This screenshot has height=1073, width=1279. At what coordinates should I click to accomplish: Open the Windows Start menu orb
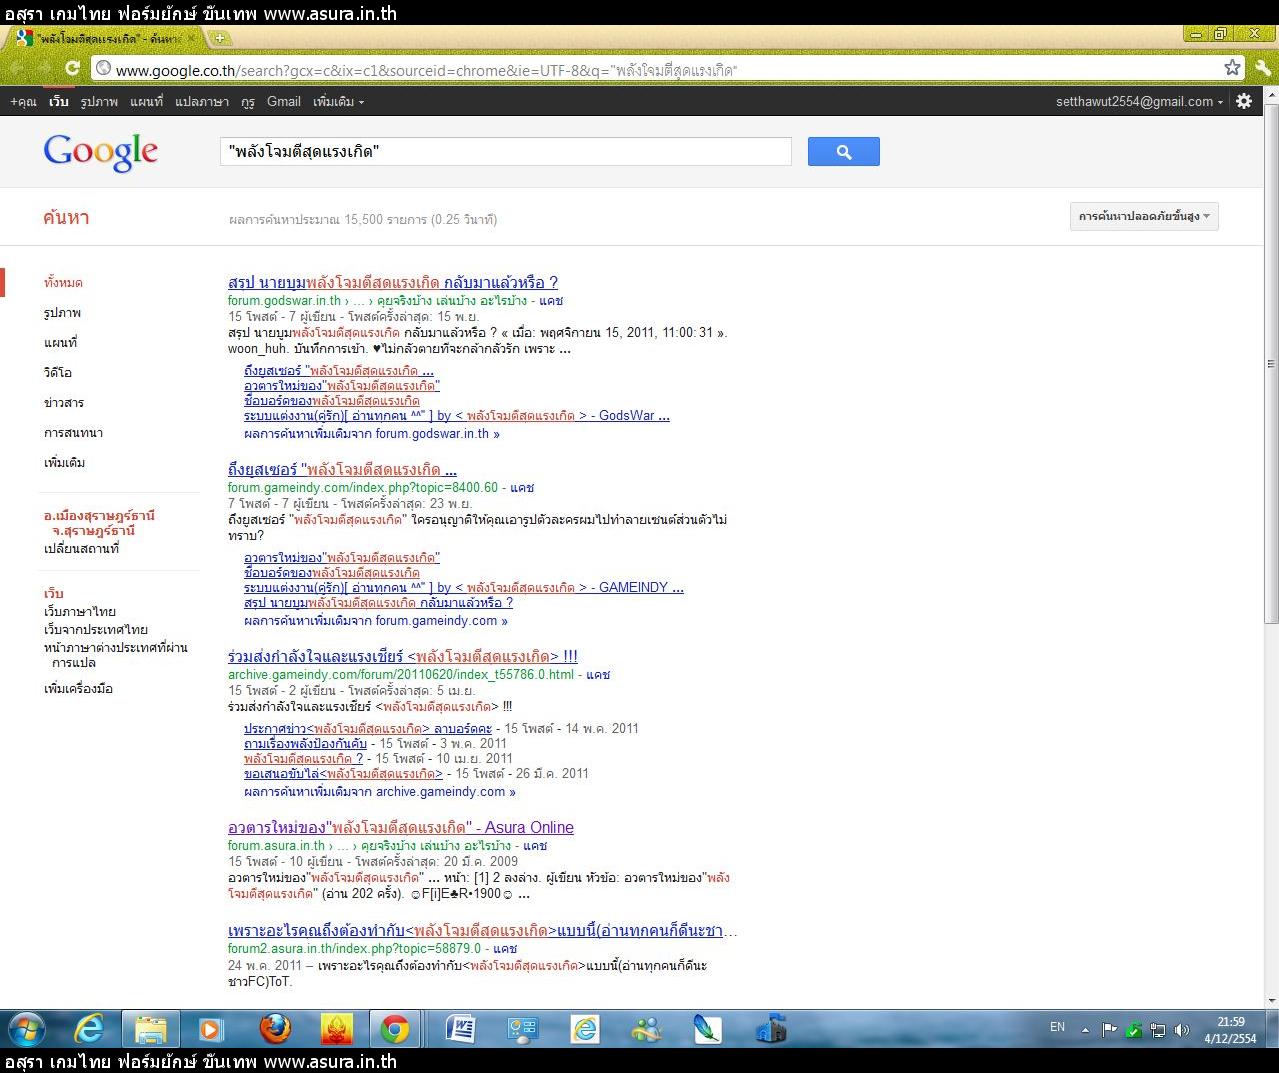tap(27, 1029)
